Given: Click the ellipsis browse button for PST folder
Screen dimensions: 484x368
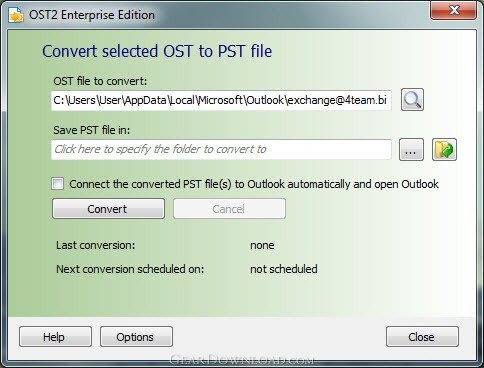Looking at the screenshot, I should coord(411,150).
